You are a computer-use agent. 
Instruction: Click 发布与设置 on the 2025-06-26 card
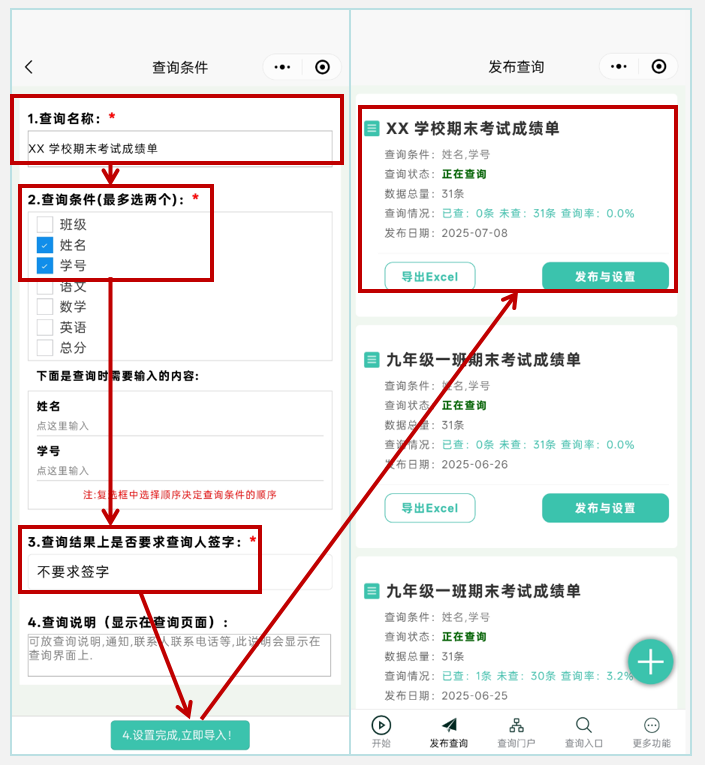tap(605, 508)
